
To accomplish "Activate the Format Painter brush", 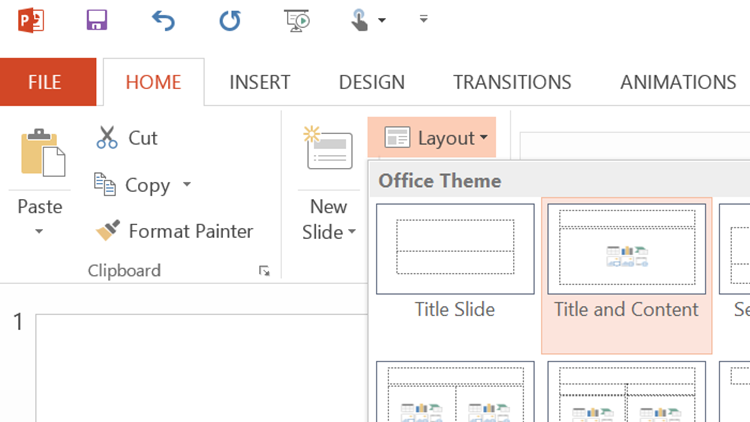I will (174, 231).
